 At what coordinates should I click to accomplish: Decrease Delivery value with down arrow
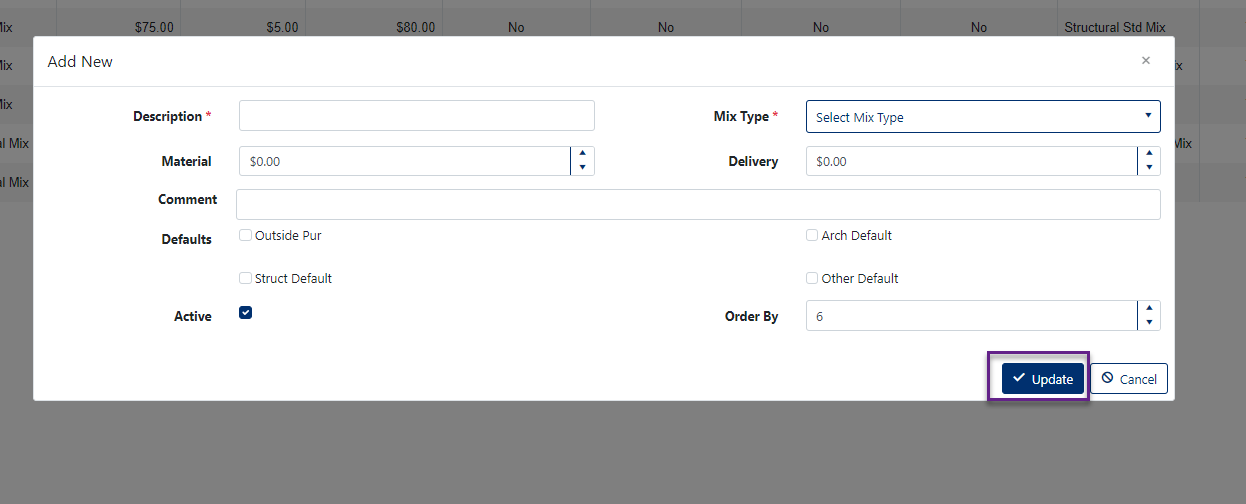1149,168
